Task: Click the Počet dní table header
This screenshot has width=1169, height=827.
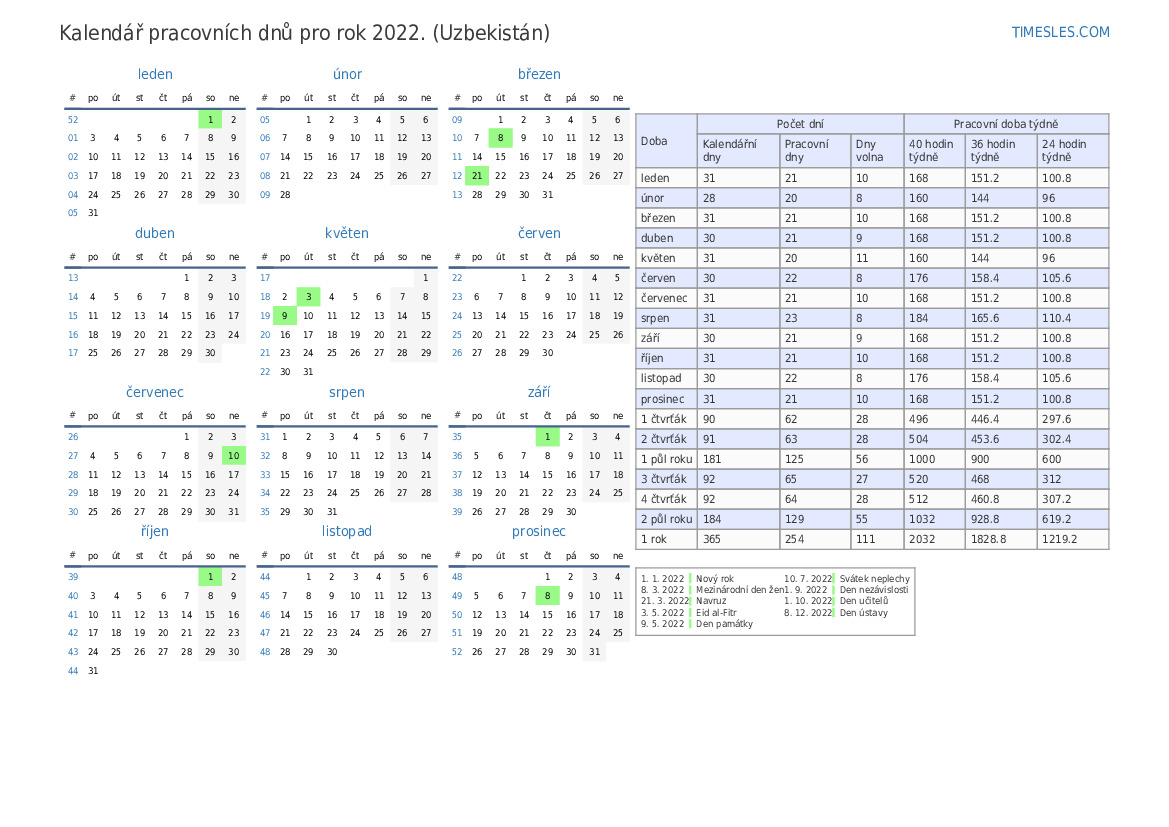Action: (800, 124)
